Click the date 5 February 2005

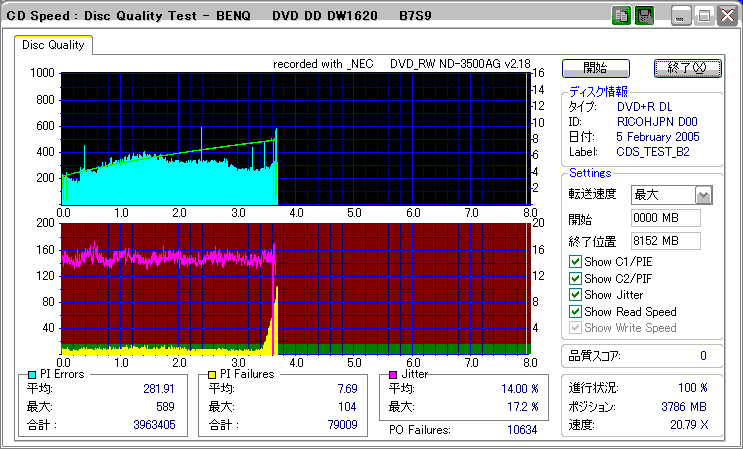click(658, 137)
